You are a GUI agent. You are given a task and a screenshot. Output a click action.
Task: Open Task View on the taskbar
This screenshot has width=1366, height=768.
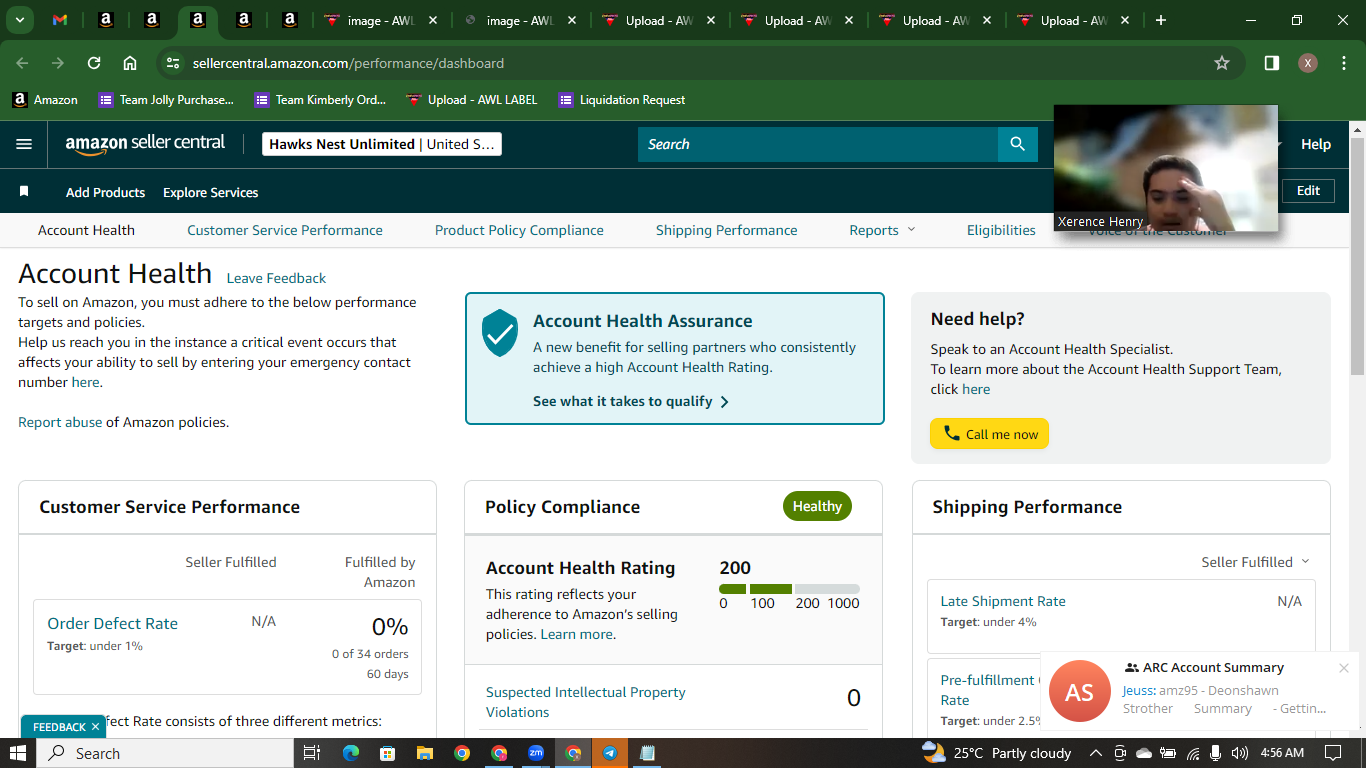click(311, 753)
